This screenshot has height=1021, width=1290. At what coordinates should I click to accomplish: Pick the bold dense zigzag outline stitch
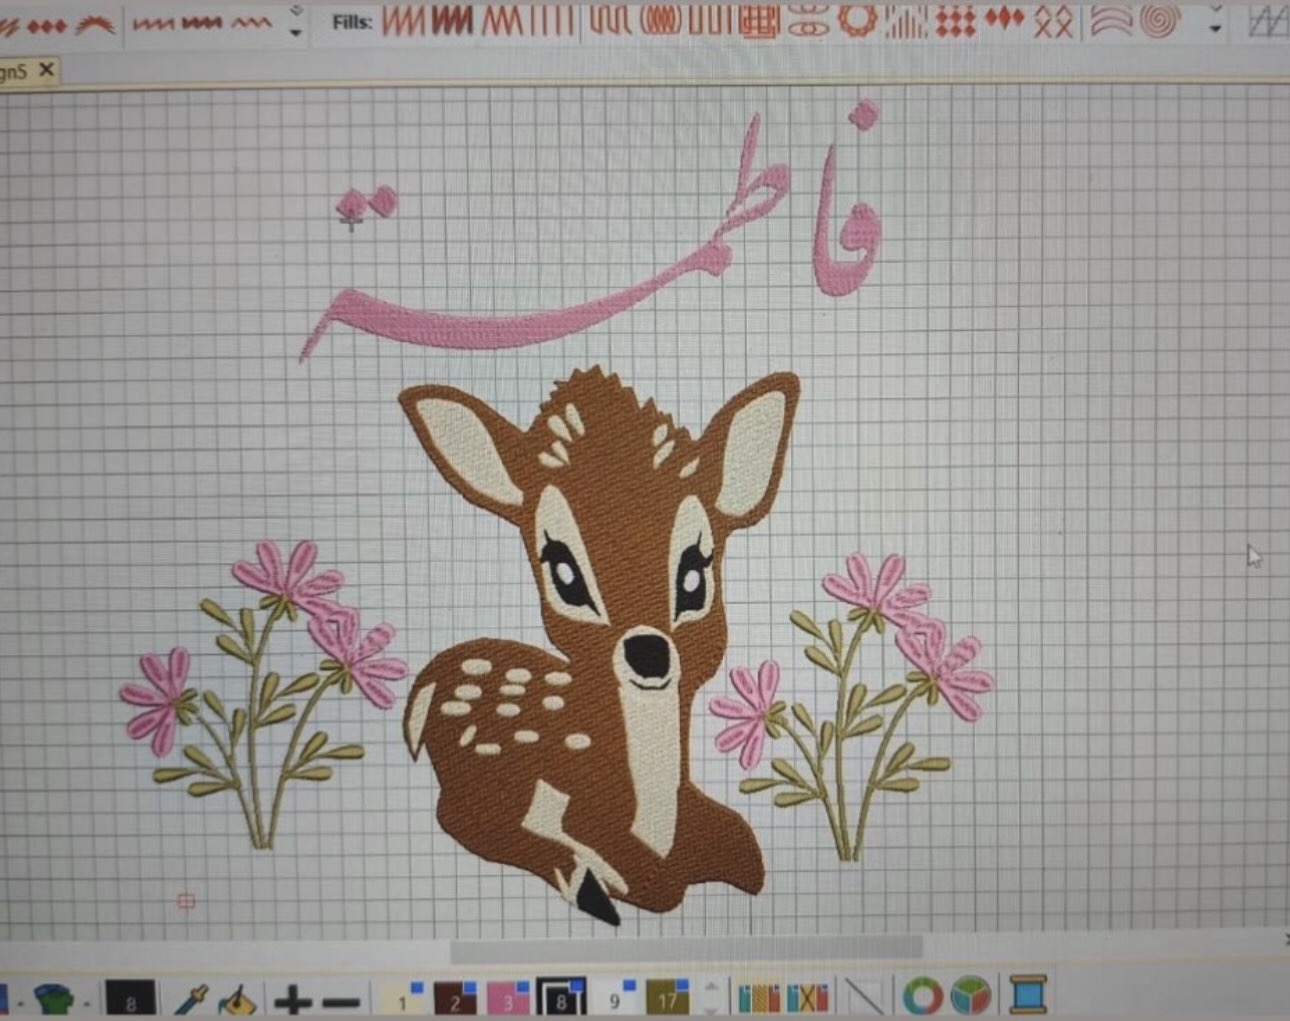click(x=200, y=23)
